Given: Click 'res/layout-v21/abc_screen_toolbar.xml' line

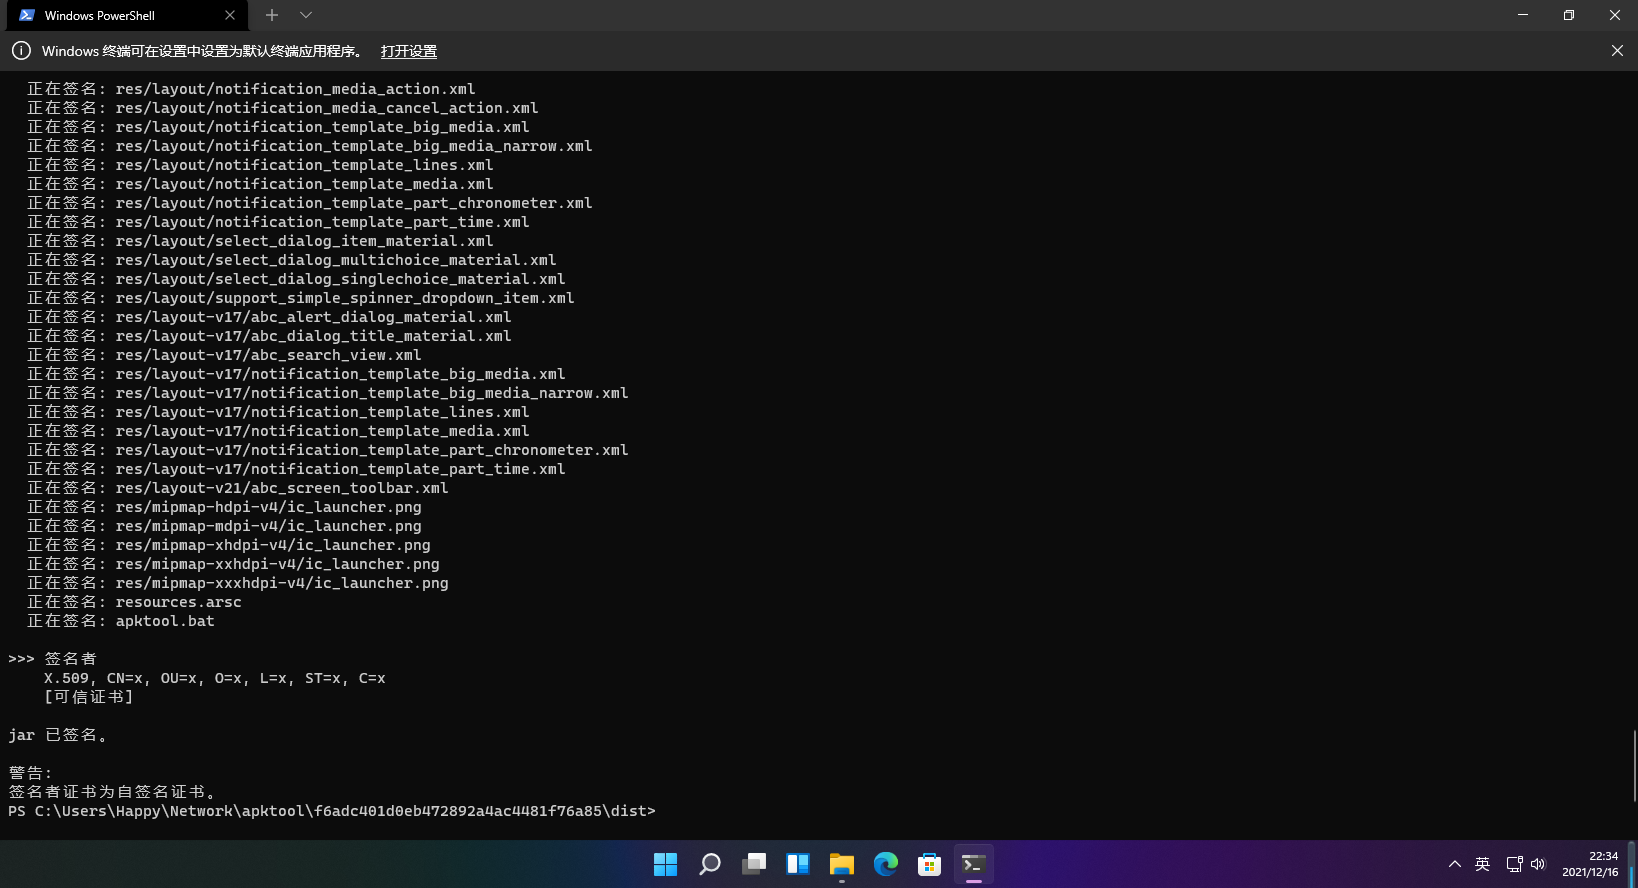Looking at the screenshot, I should point(238,488).
